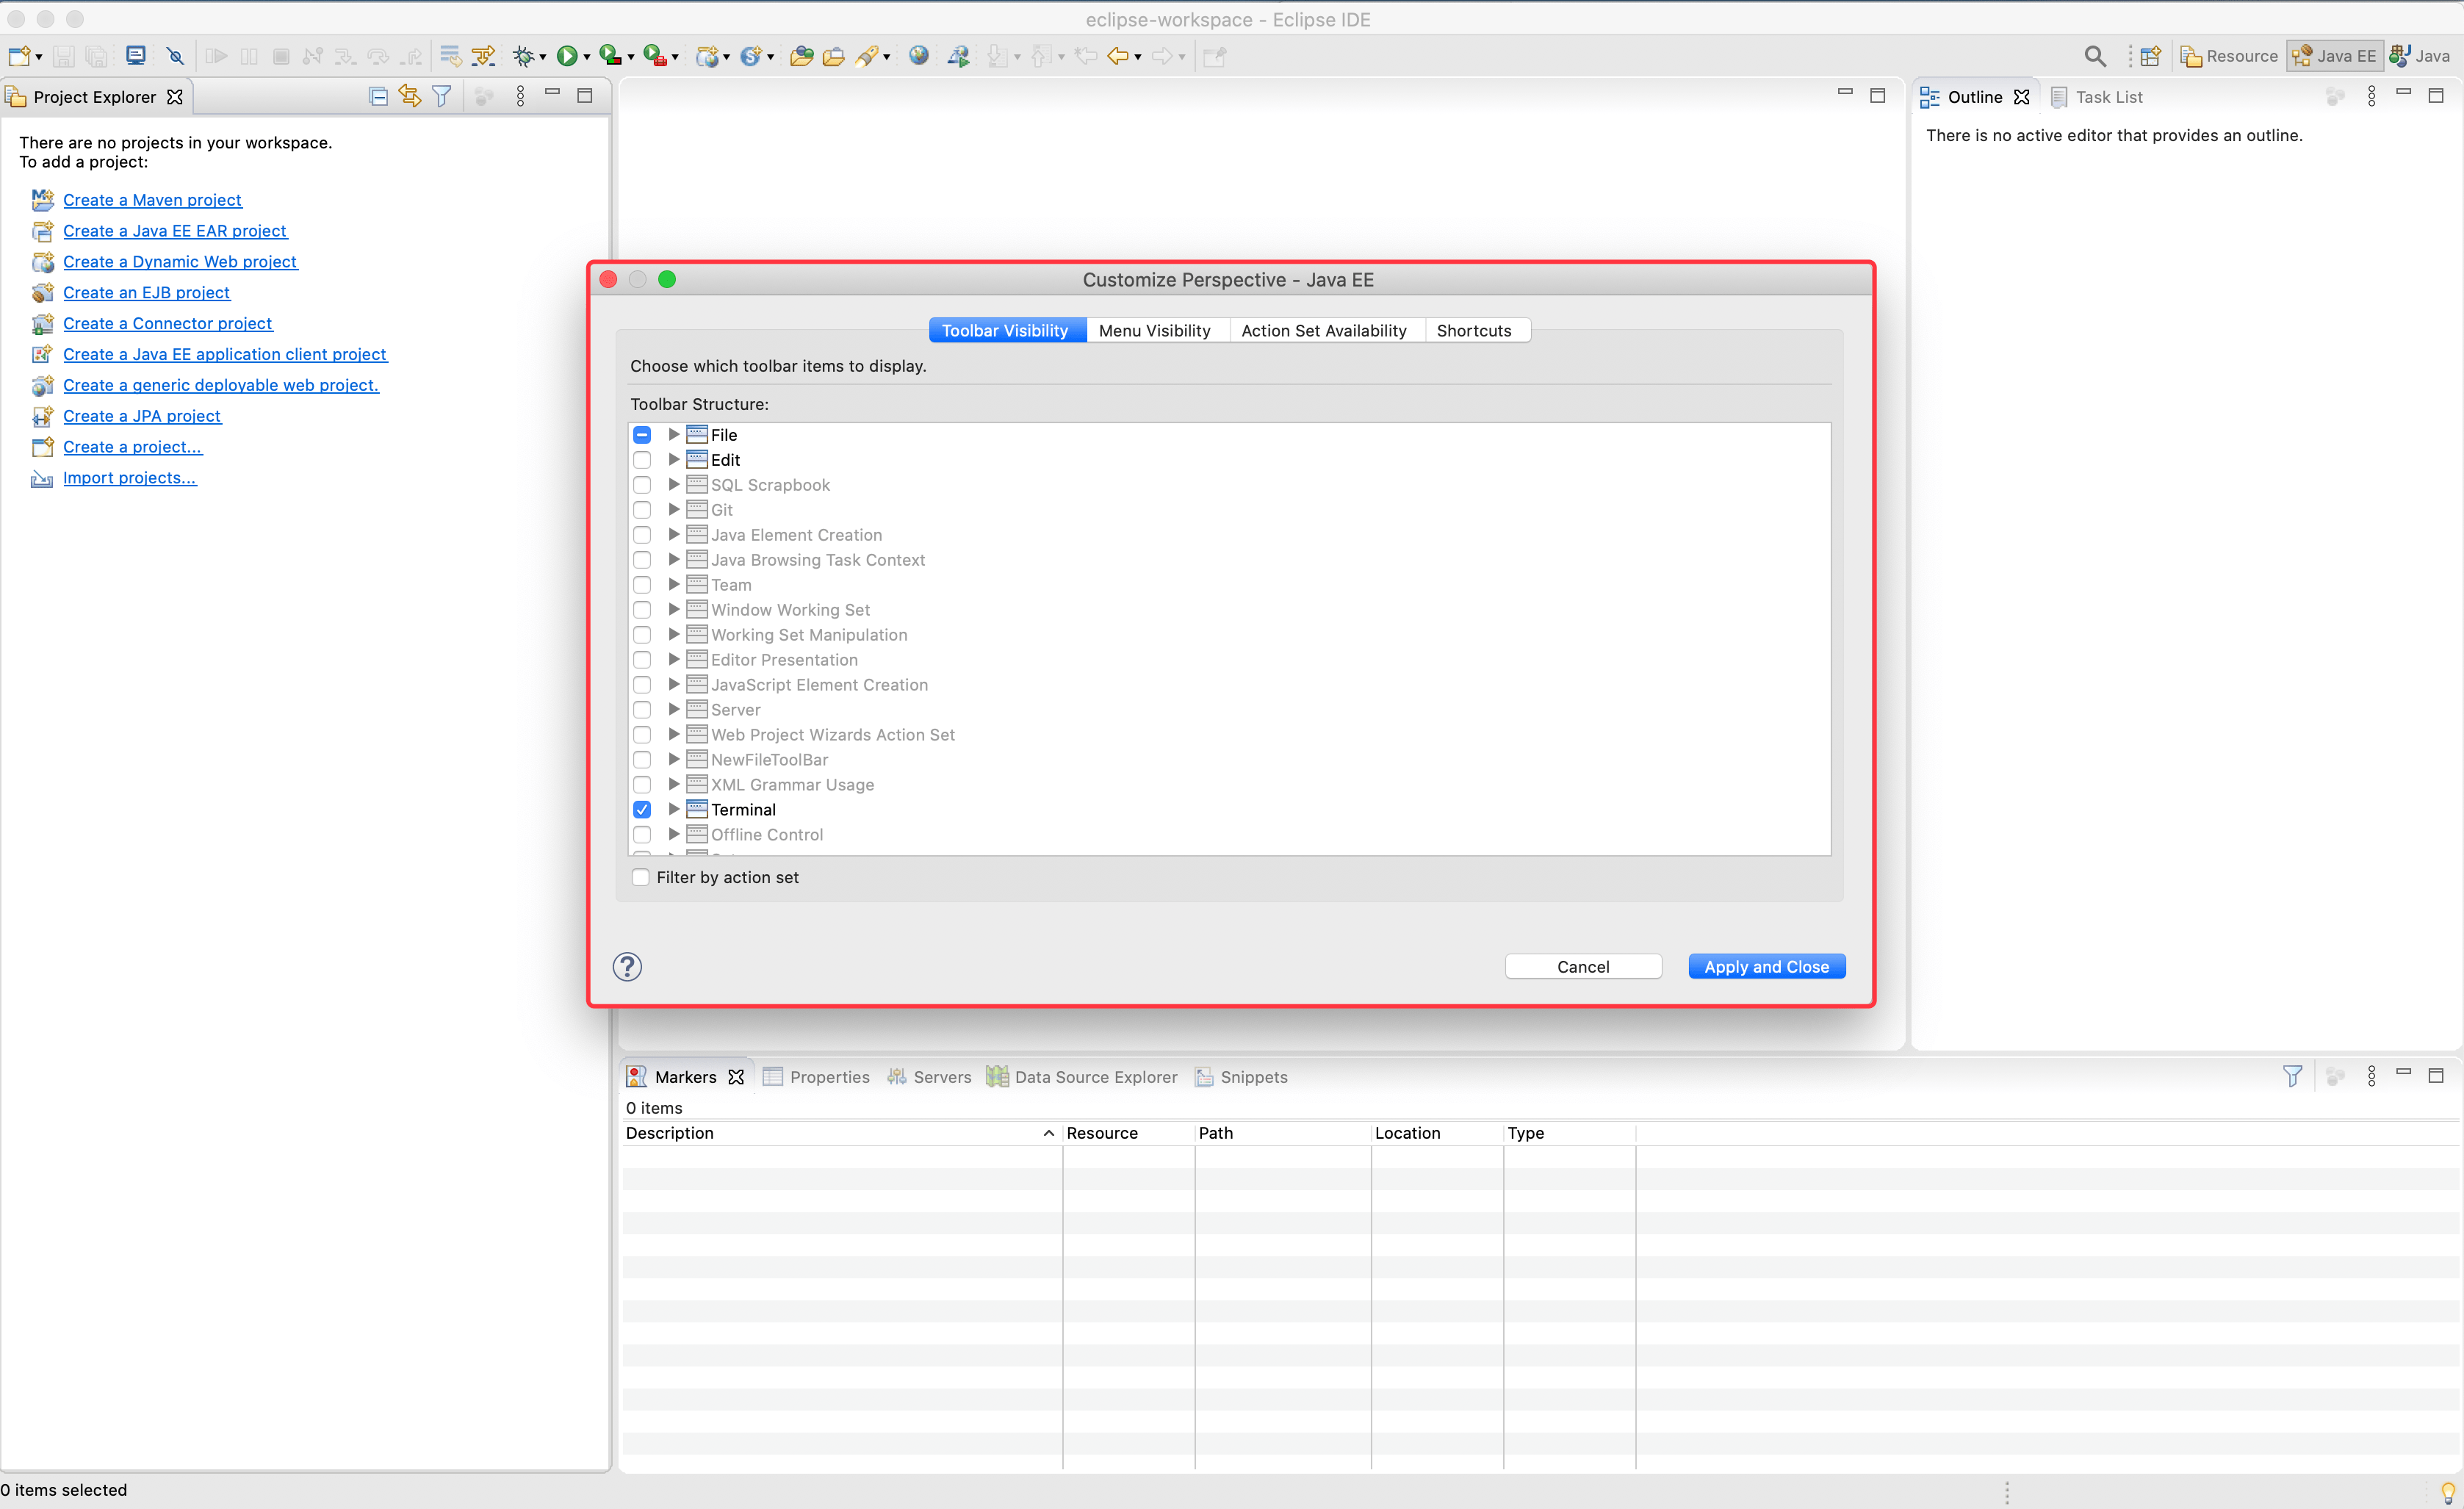Check the Git toolbar checkbox
This screenshot has height=1509, width=2464.
pyautogui.click(x=642, y=510)
